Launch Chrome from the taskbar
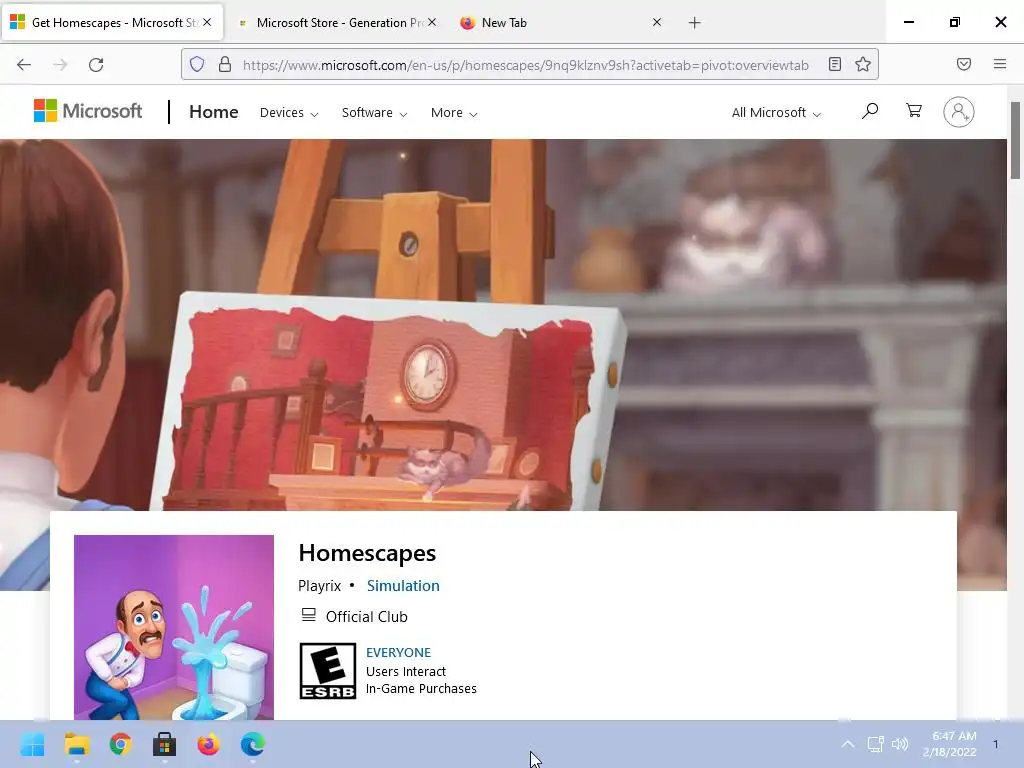1024x768 pixels. click(x=121, y=744)
